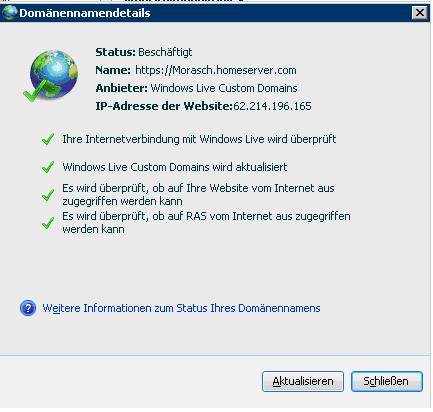Click the IP-Adresse der Website: label
Viewport: 433px width, 412px height.
tap(164, 106)
